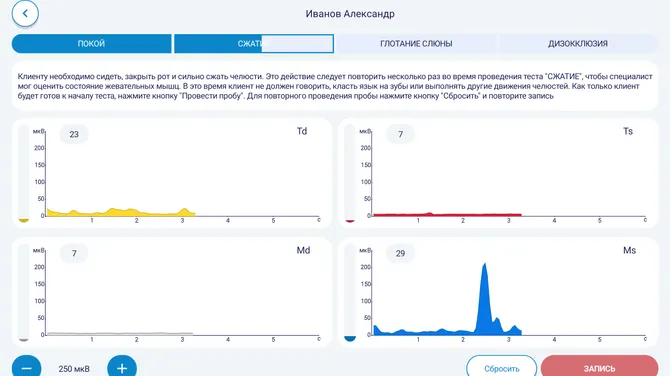Go back using the arrow icon
Screen dimensions: 670x376
pyautogui.click(x=25, y=13)
